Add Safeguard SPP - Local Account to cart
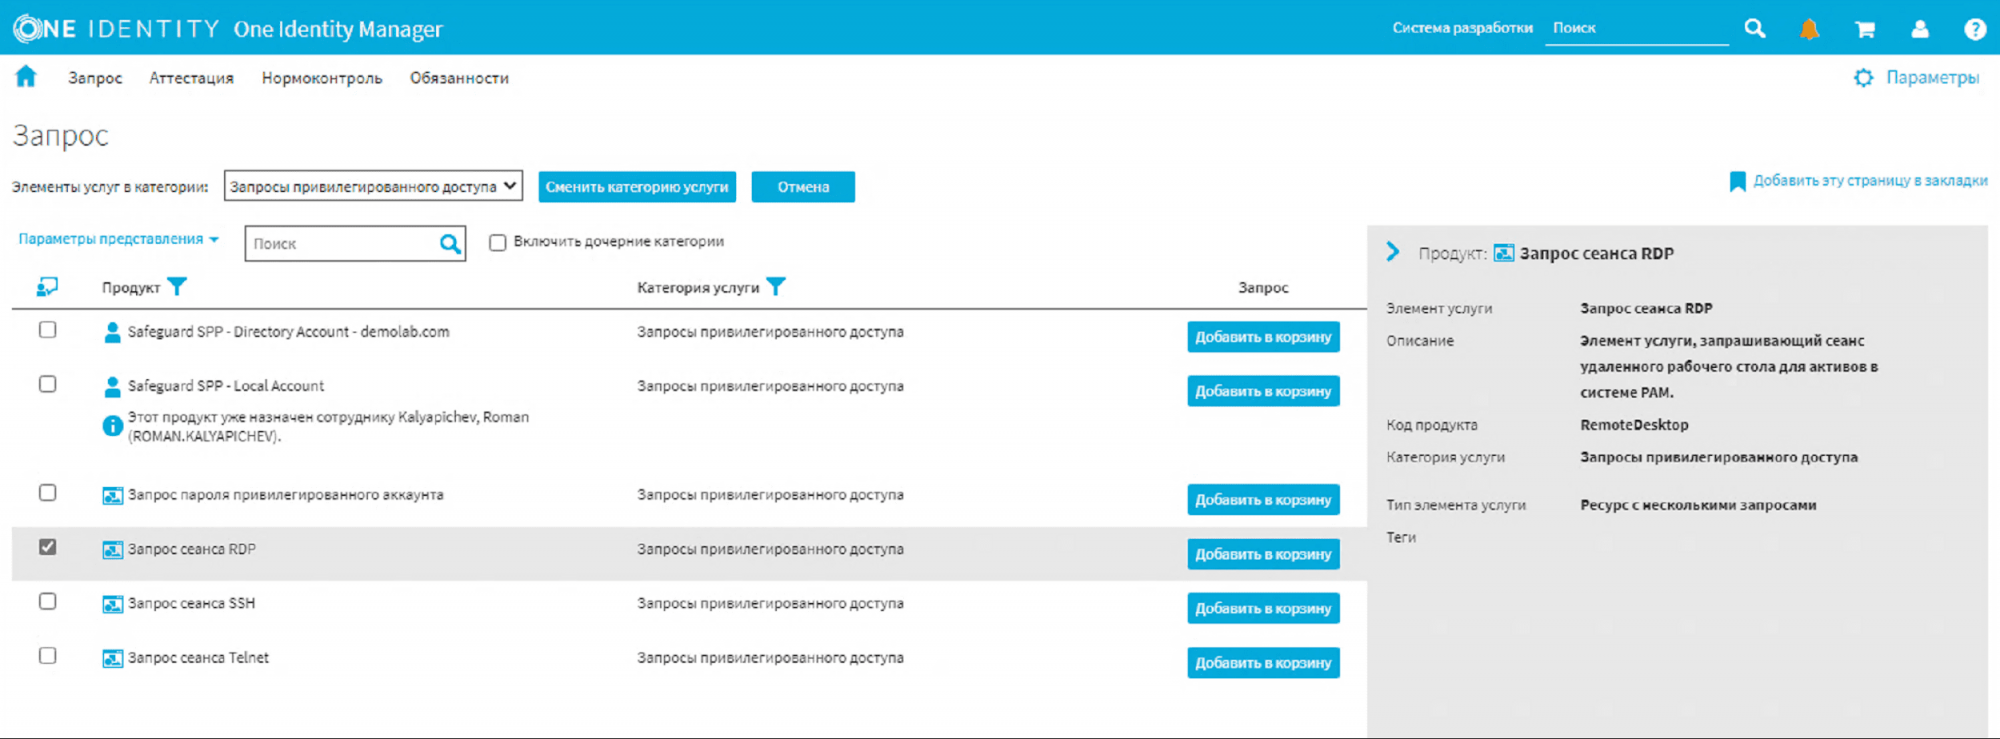 (1263, 391)
